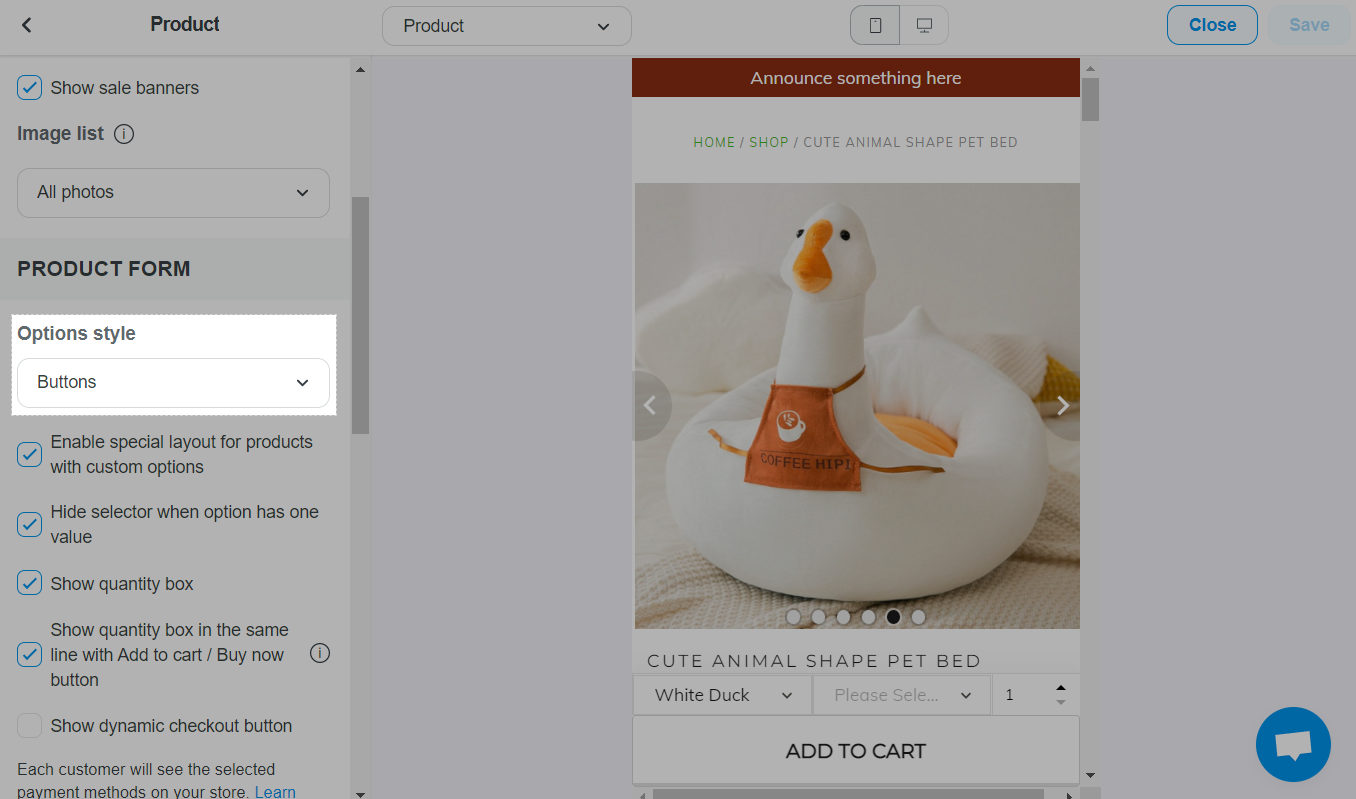Open the White Duck variant dropdown

[723, 695]
